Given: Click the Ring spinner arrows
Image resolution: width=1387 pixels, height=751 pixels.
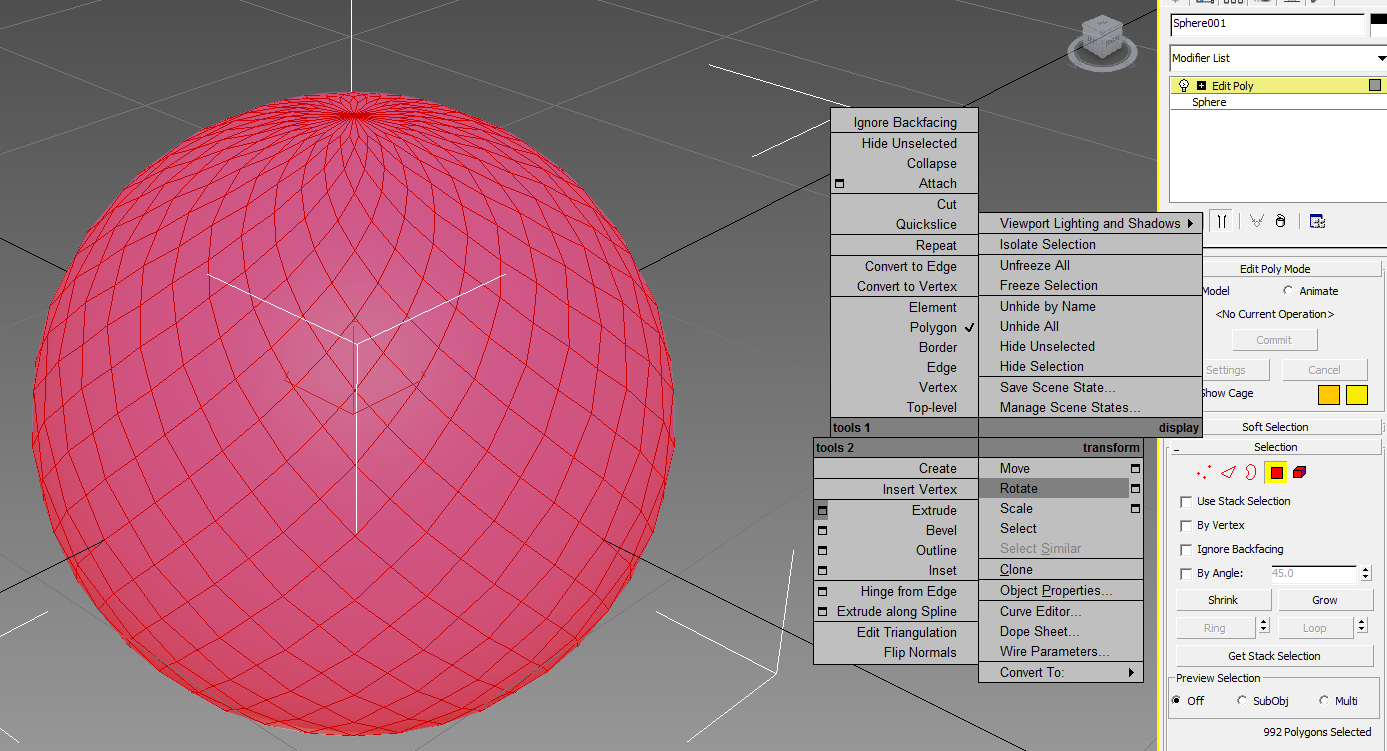Looking at the screenshot, I should 1264,627.
